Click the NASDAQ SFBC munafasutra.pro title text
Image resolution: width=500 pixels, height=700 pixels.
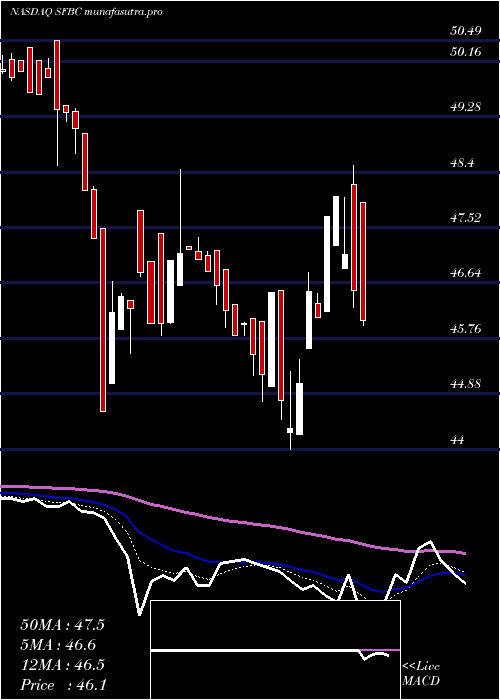click(x=85, y=12)
